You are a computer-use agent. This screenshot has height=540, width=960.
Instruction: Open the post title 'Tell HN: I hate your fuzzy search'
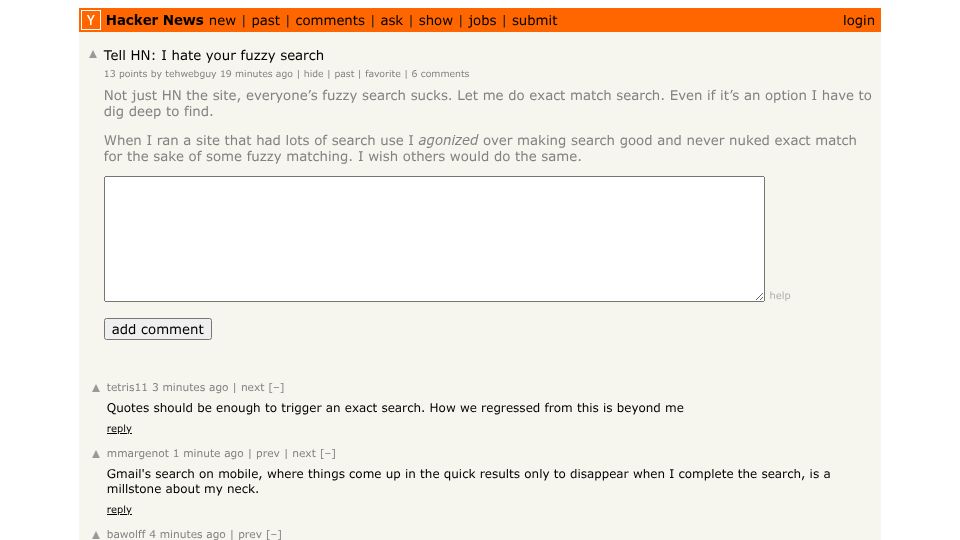pos(214,55)
